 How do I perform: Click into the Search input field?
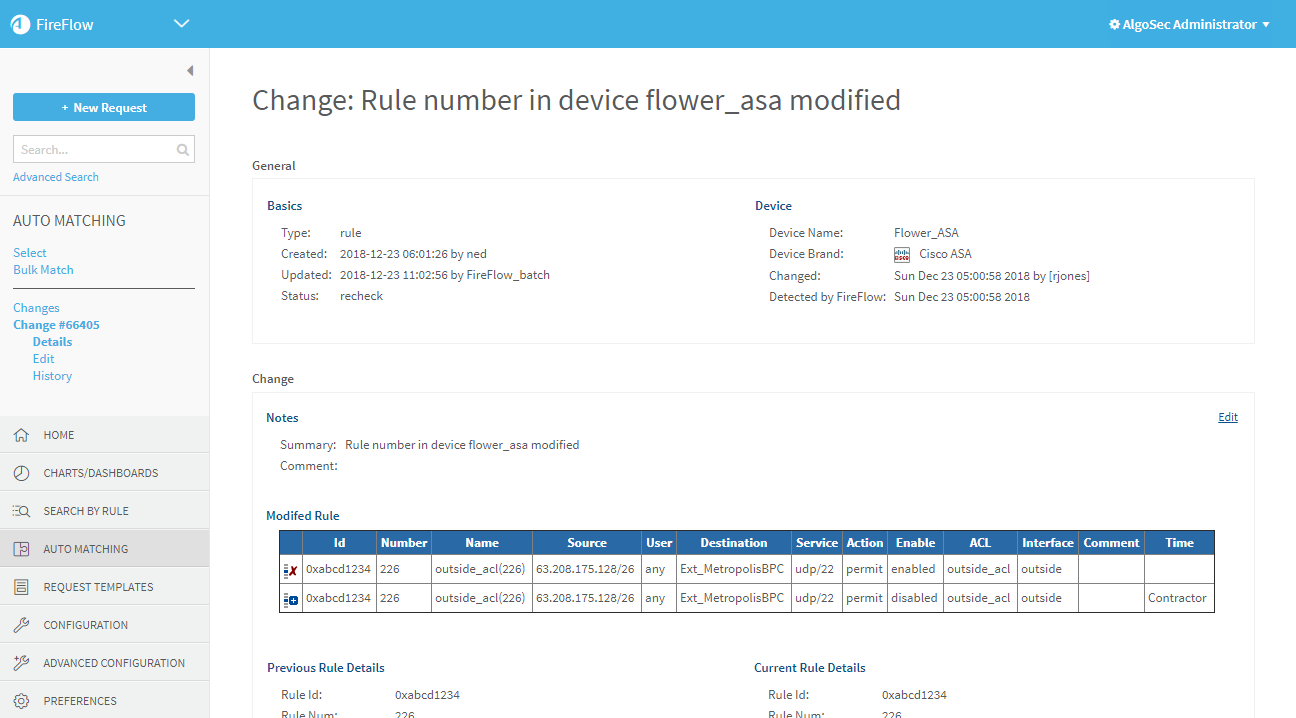click(x=94, y=150)
